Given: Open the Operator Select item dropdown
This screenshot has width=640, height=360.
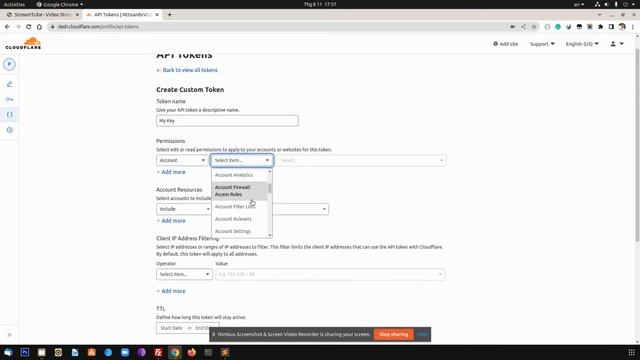Looking at the screenshot, I should (x=184, y=274).
